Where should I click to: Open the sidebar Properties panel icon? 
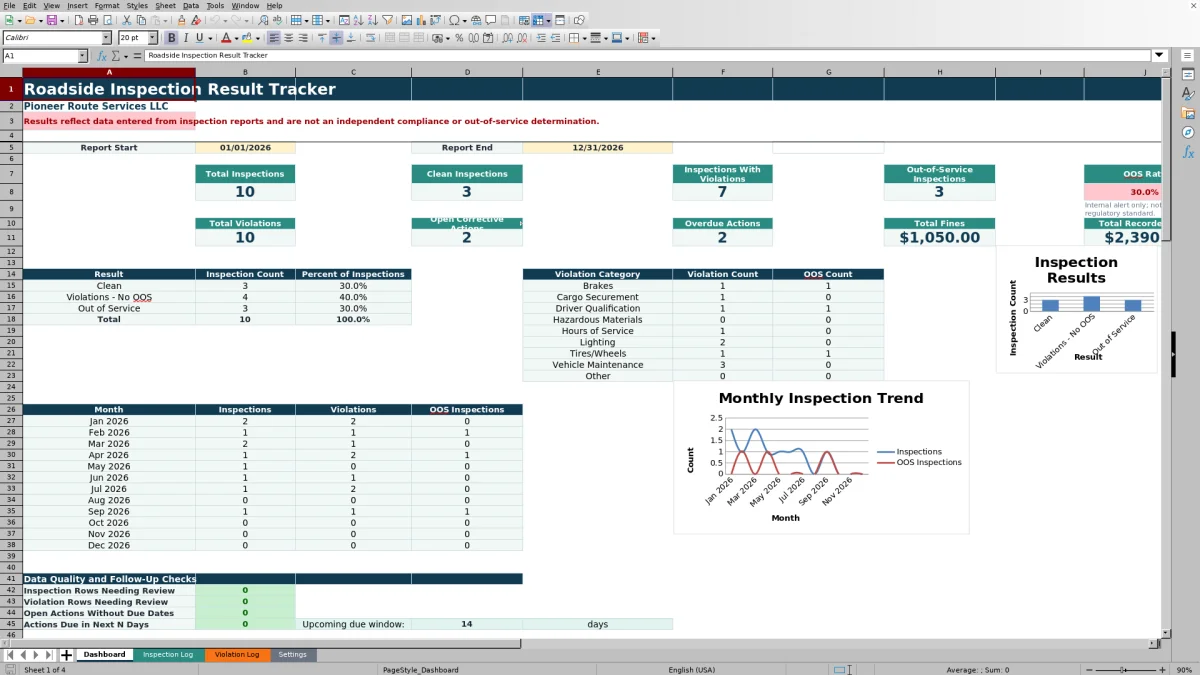[x=1188, y=74]
